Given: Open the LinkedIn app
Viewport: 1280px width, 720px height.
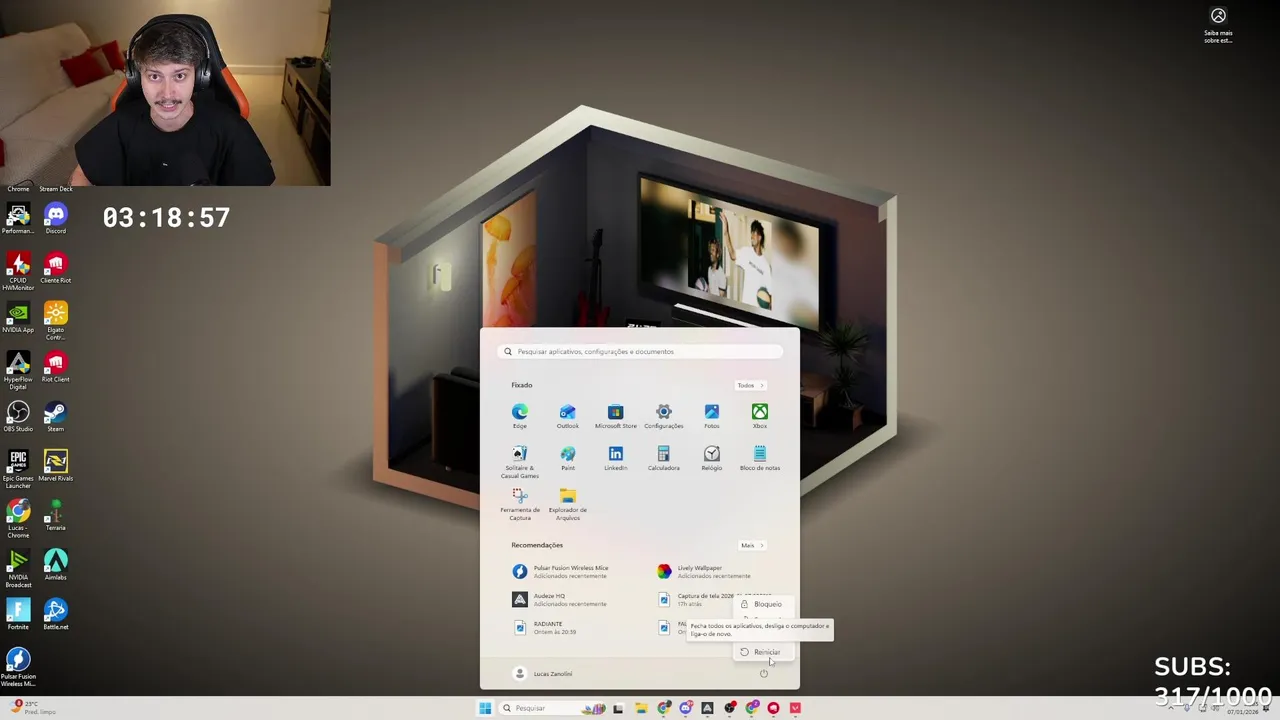Looking at the screenshot, I should (x=616, y=458).
